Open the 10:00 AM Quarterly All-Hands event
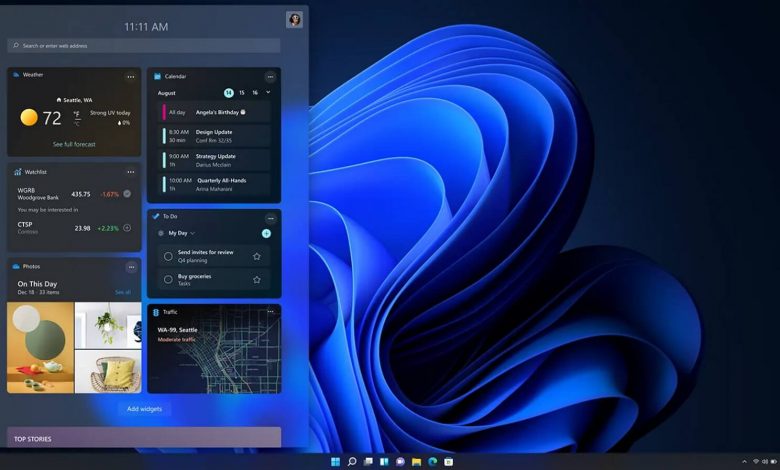Screen dimensions: 780x470 214,184
